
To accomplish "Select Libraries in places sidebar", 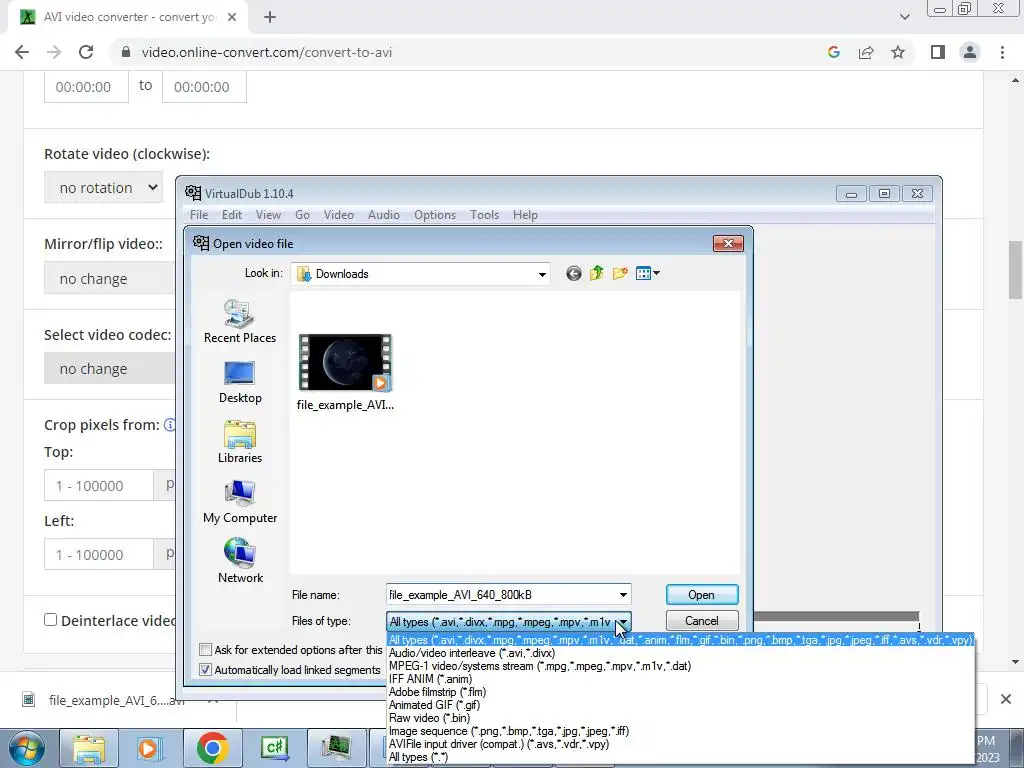I will tap(240, 442).
